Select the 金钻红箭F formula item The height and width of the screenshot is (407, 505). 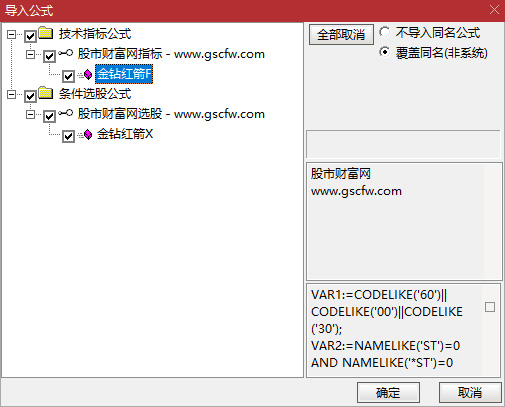pos(124,74)
